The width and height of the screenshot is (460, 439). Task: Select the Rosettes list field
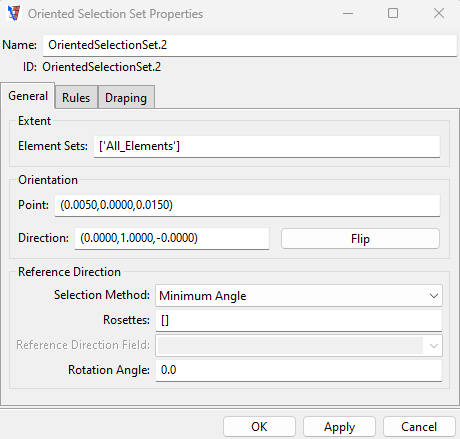(299, 320)
